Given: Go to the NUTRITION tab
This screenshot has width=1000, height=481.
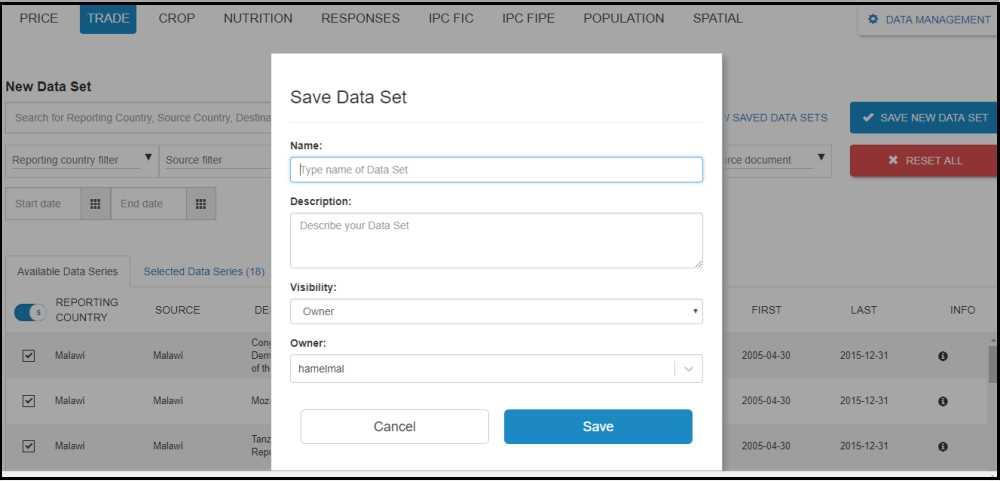Looking at the screenshot, I should (258, 19).
